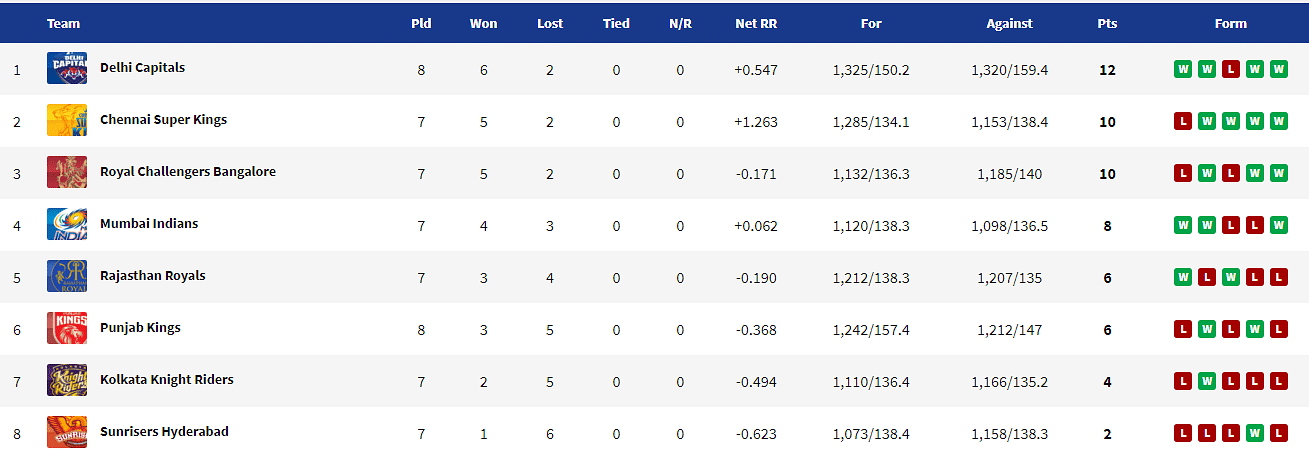
Task: Select the Kolkata Knight Riders team name
Action: pos(167,380)
